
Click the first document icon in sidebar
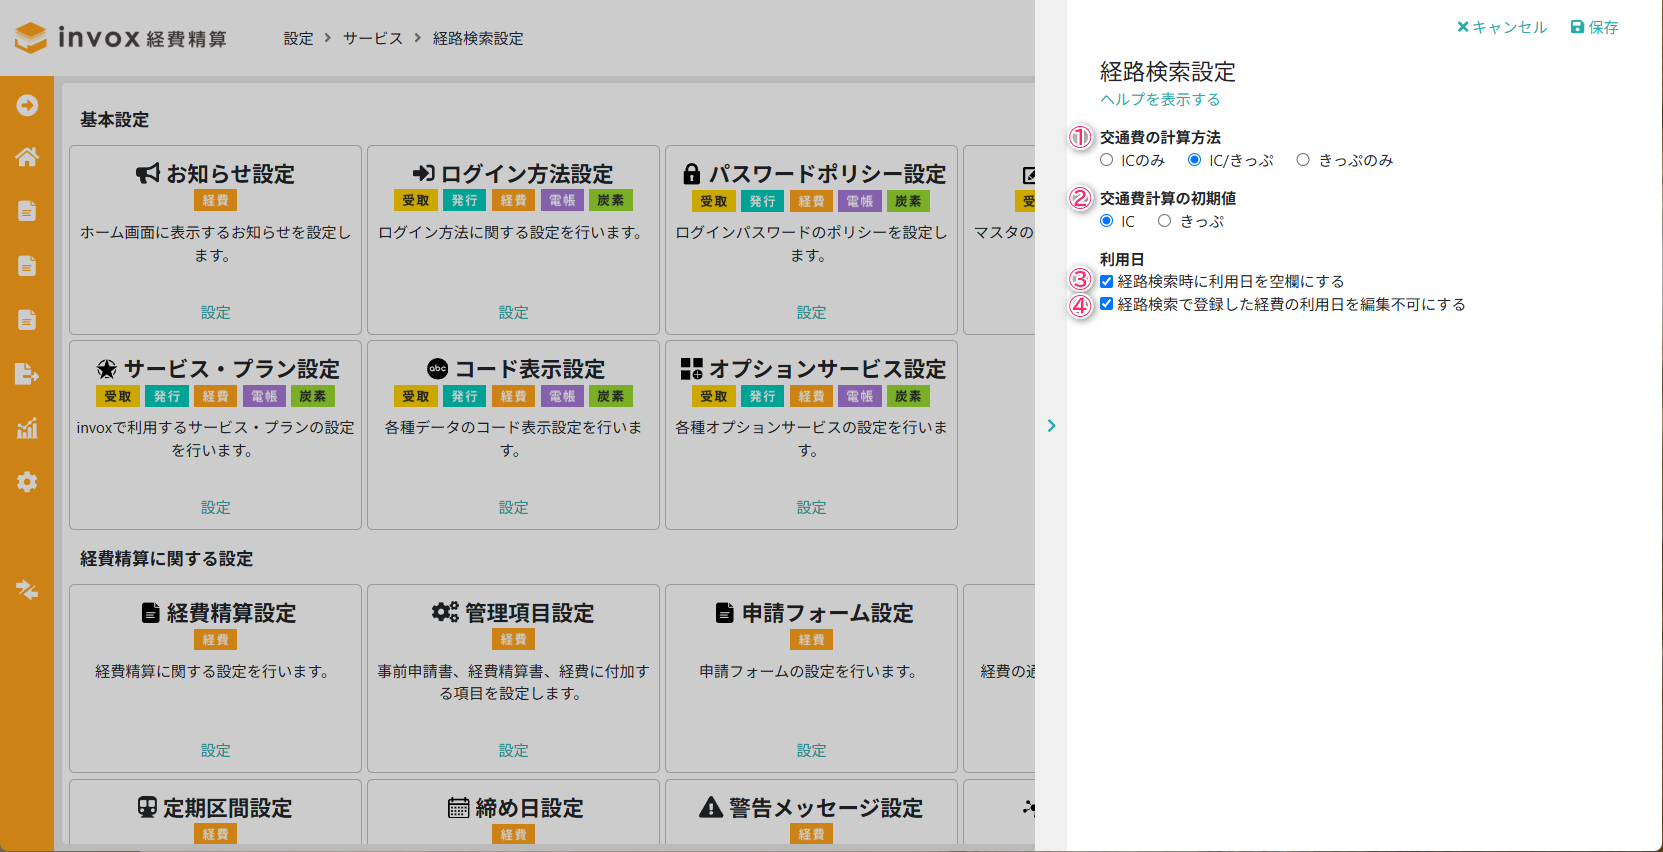(x=27, y=211)
